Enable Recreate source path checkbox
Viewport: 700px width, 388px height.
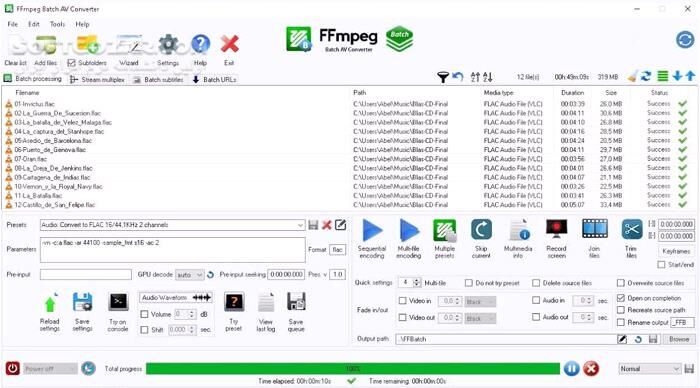[x=621, y=310]
